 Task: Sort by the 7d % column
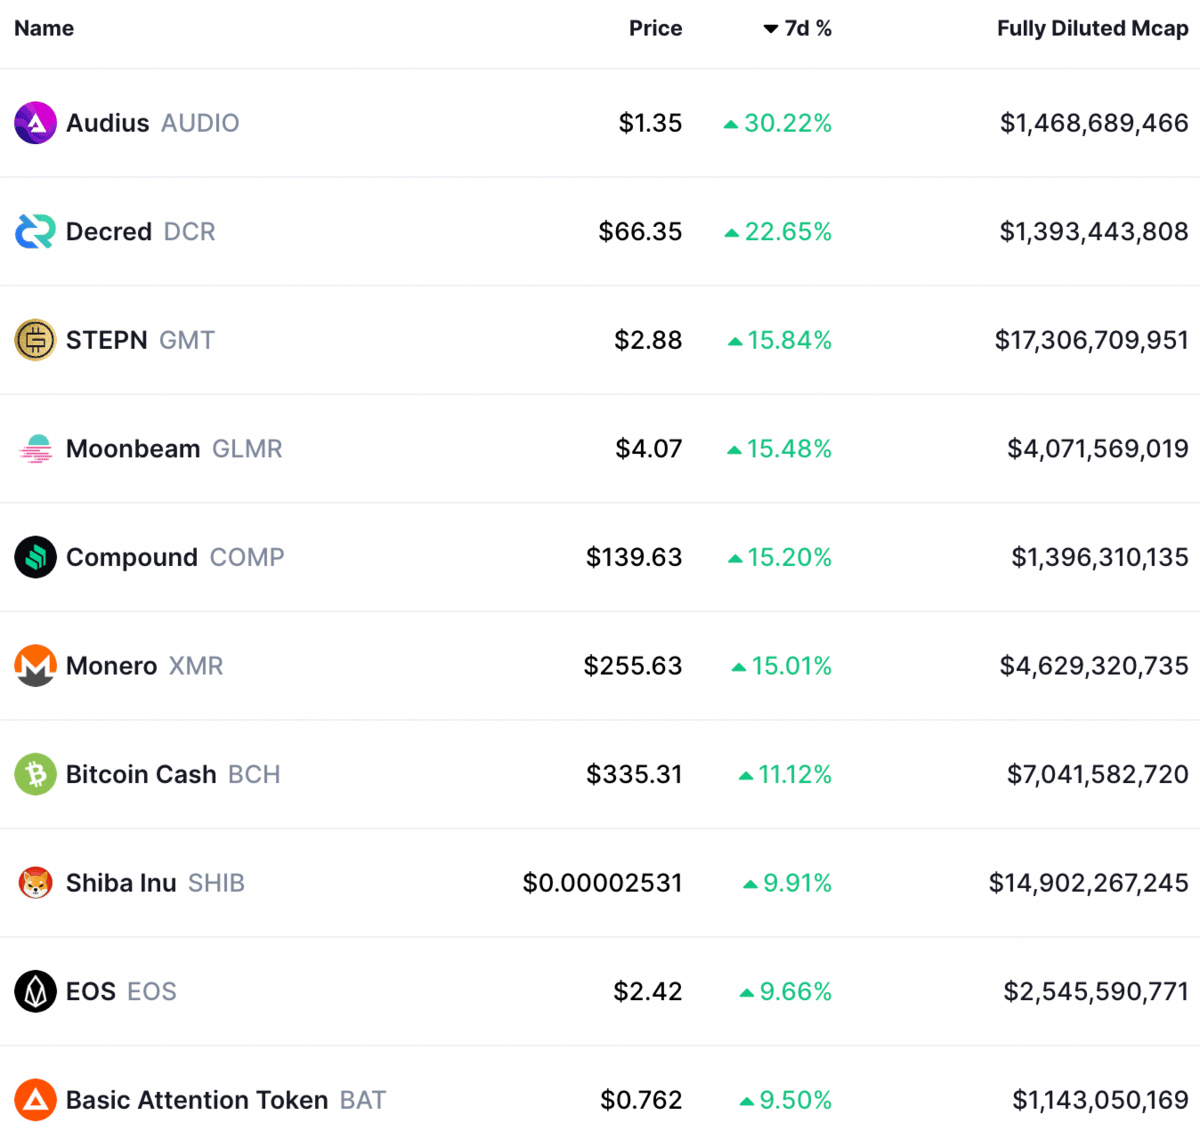point(798,28)
